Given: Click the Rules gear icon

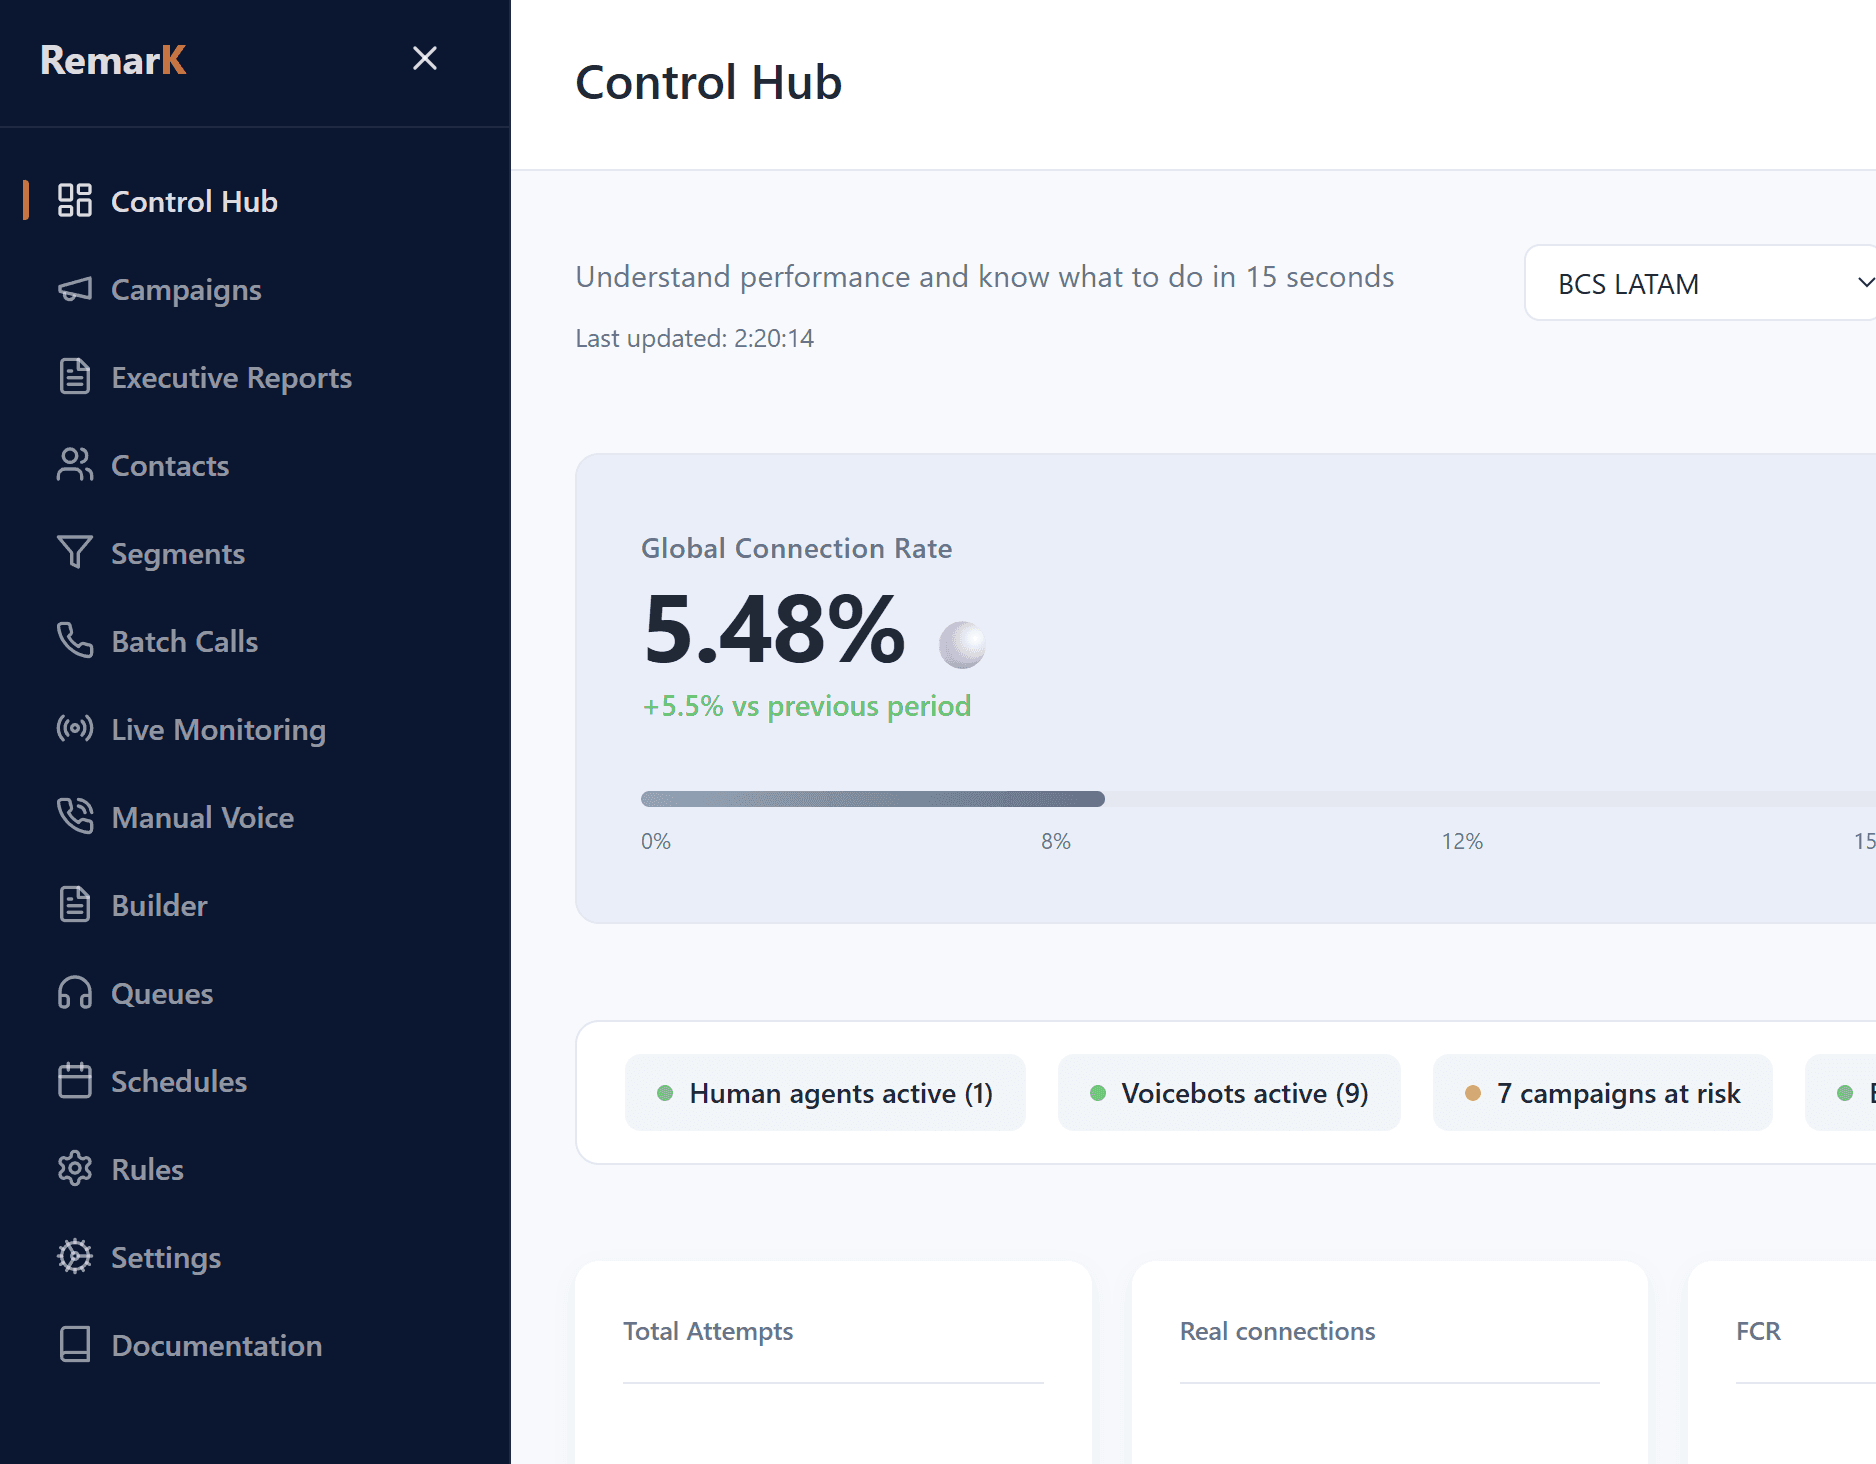Looking at the screenshot, I should pyautogui.click(x=75, y=1169).
